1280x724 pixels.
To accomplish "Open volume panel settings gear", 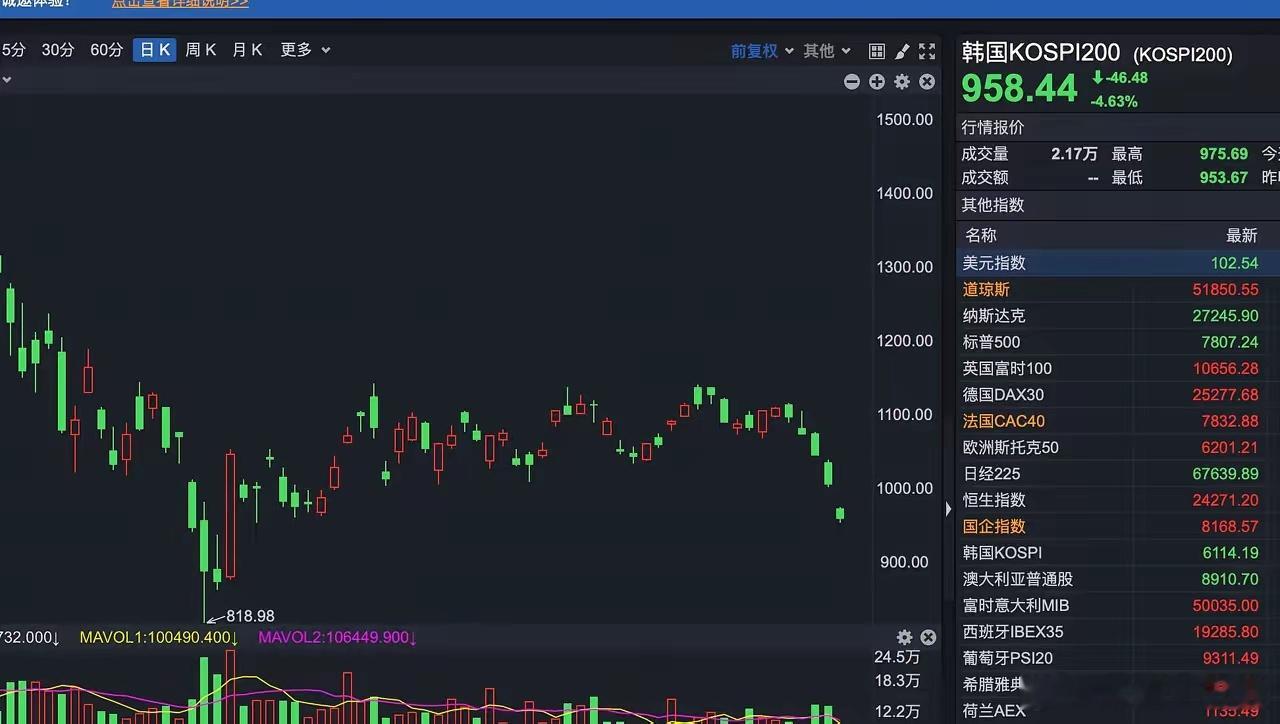I will [x=904, y=637].
